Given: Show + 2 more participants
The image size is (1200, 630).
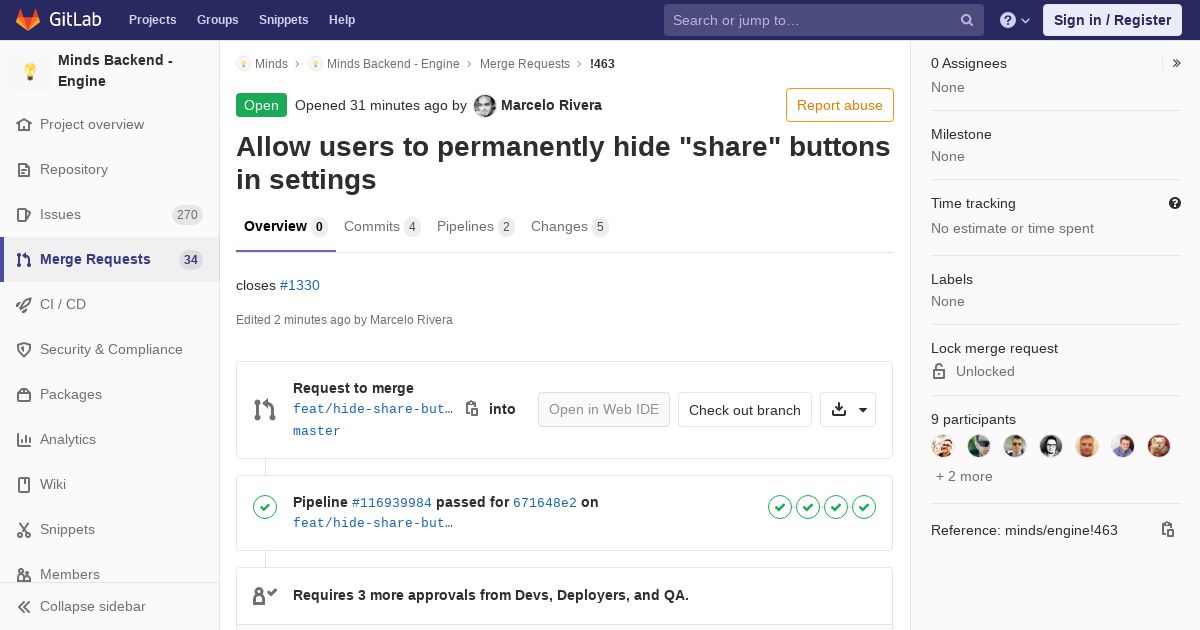Looking at the screenshot, I should click(964, 476).
